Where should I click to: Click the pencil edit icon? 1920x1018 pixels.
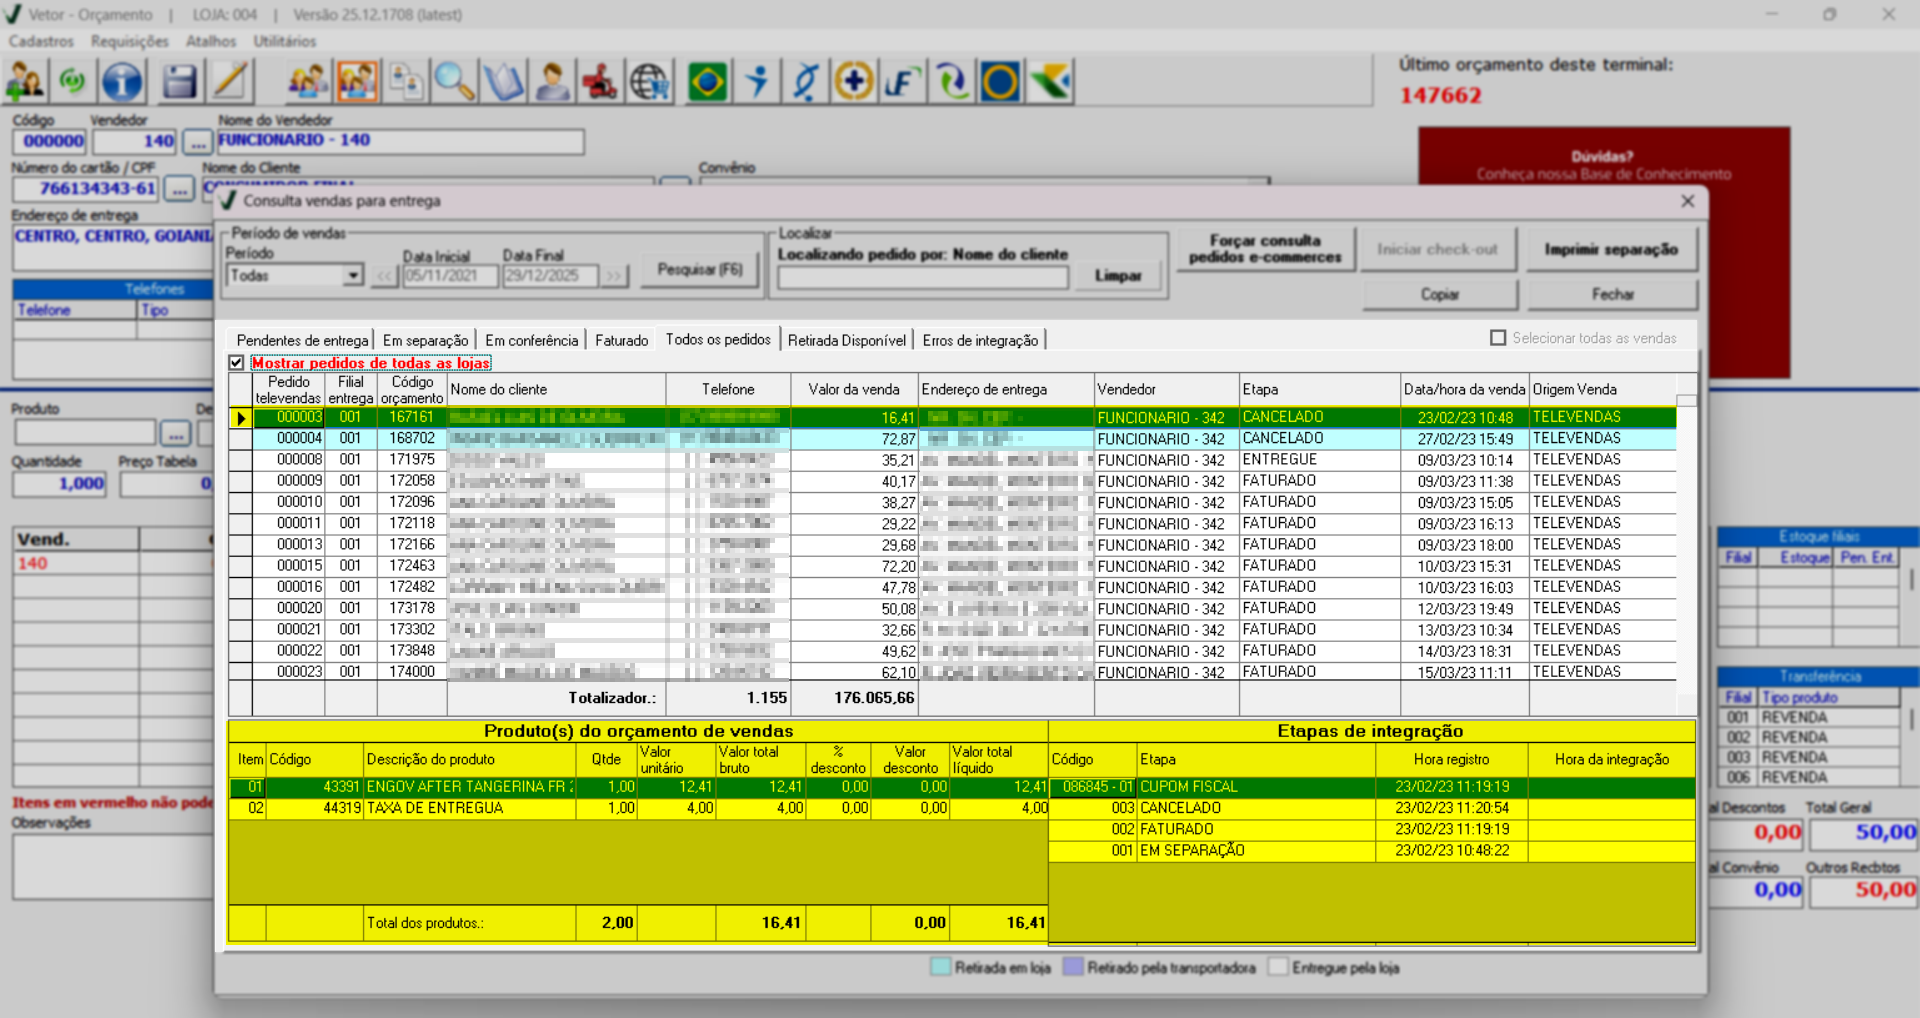click(230, 82)
